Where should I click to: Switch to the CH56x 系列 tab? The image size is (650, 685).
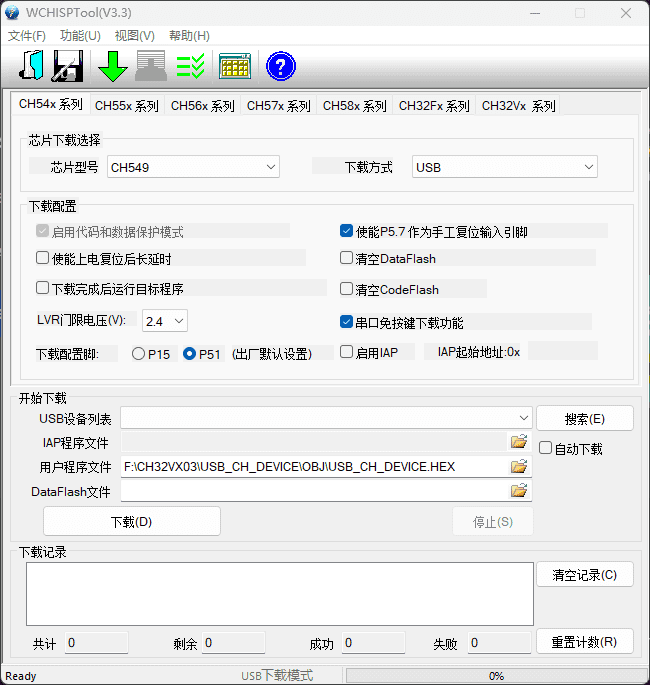(203, 106)
